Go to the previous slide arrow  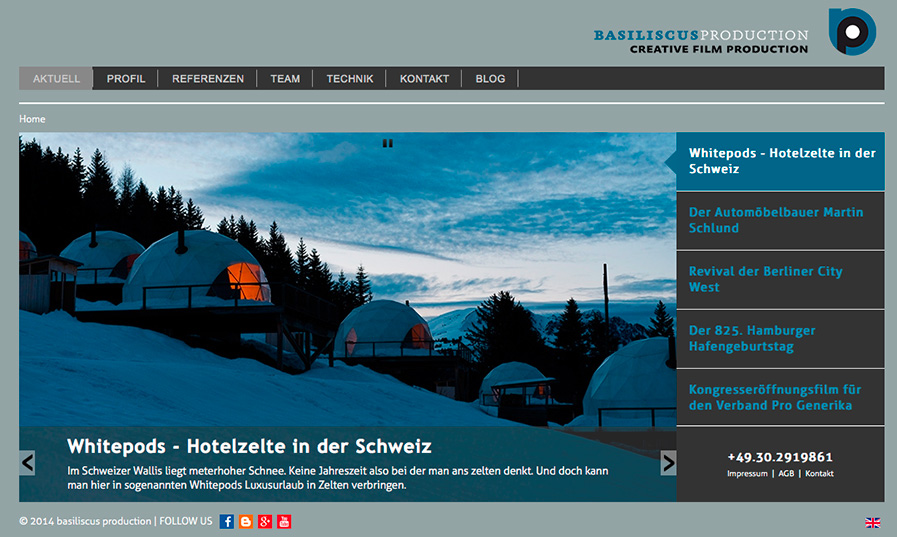click(x=28, y=463)
